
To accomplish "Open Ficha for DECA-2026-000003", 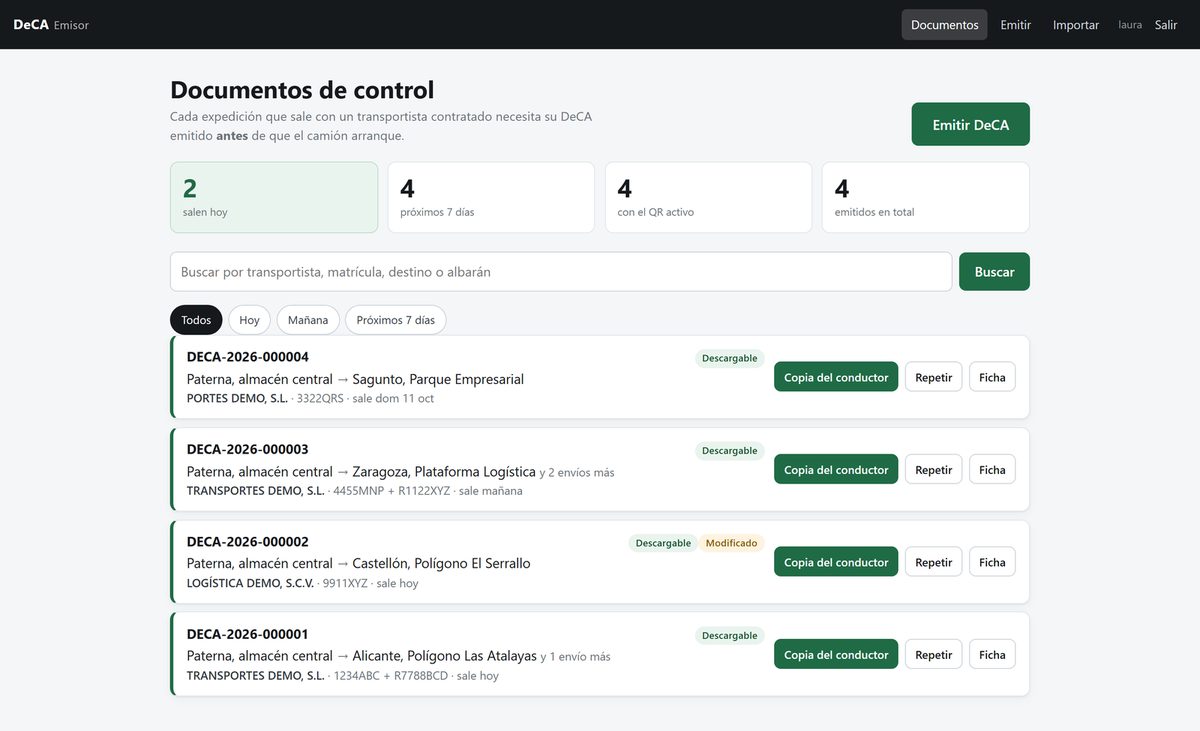I will tap(992, 470).
